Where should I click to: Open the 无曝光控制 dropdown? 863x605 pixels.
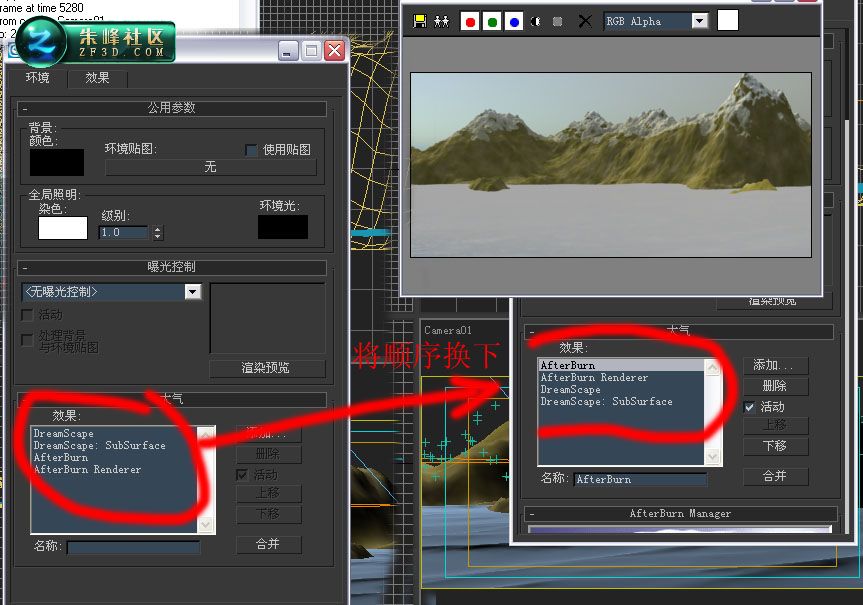click(x=112, y=292)
